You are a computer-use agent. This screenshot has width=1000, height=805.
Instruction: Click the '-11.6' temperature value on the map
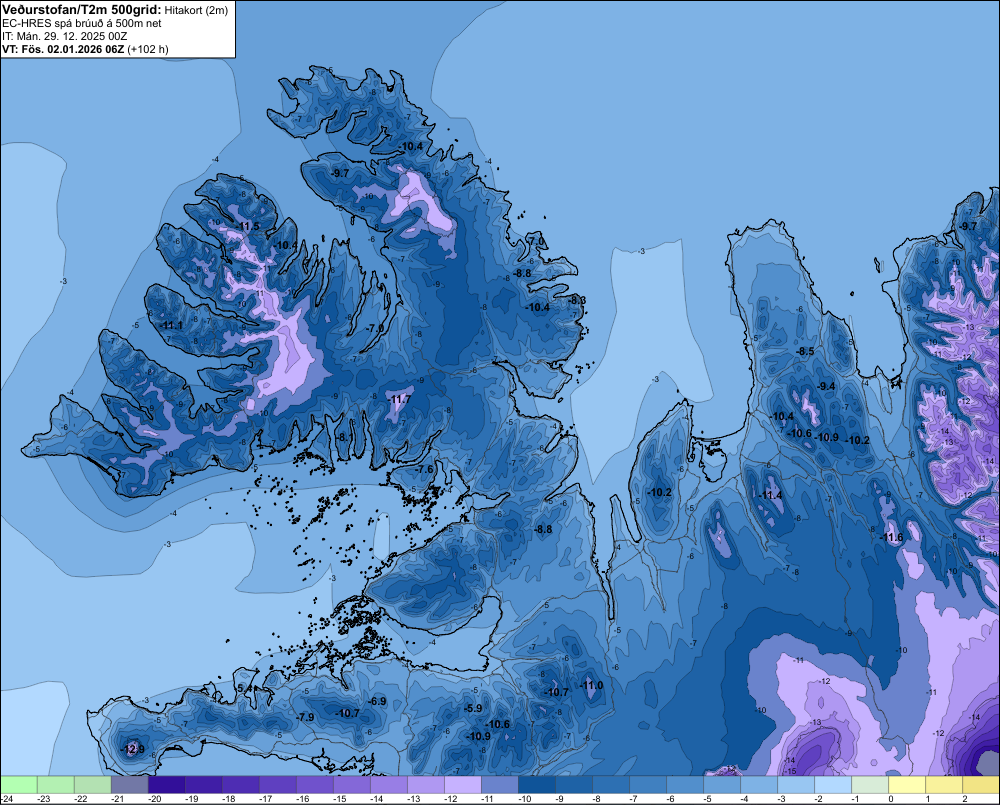[892, 537]
